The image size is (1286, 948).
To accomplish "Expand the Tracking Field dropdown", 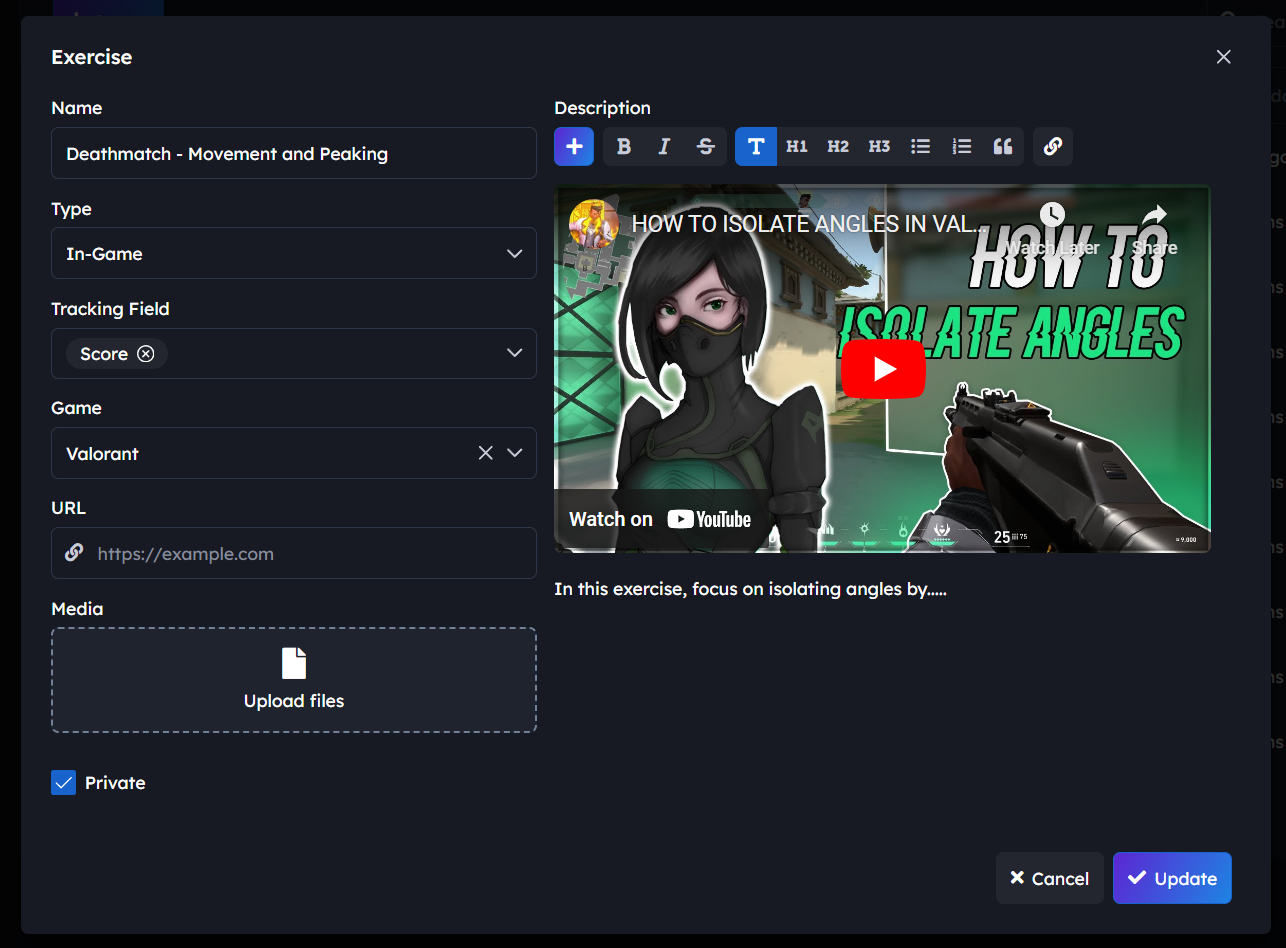I will [x=515, y=353].
